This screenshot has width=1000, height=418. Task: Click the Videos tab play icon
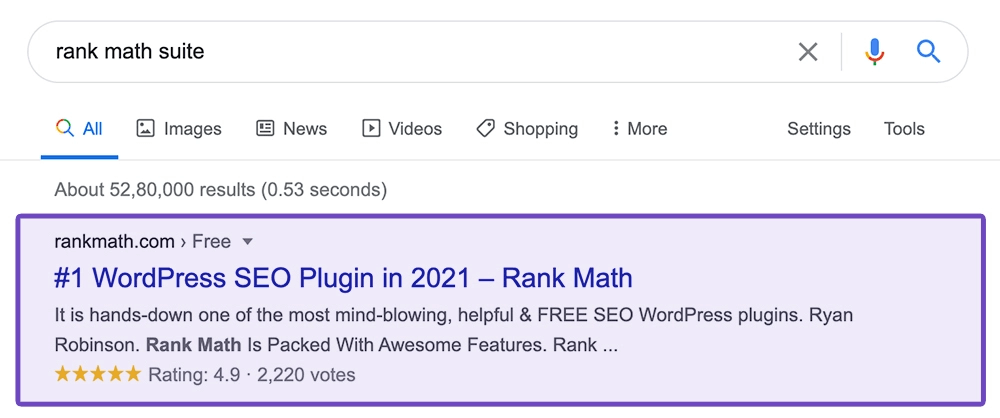(371, 128)
